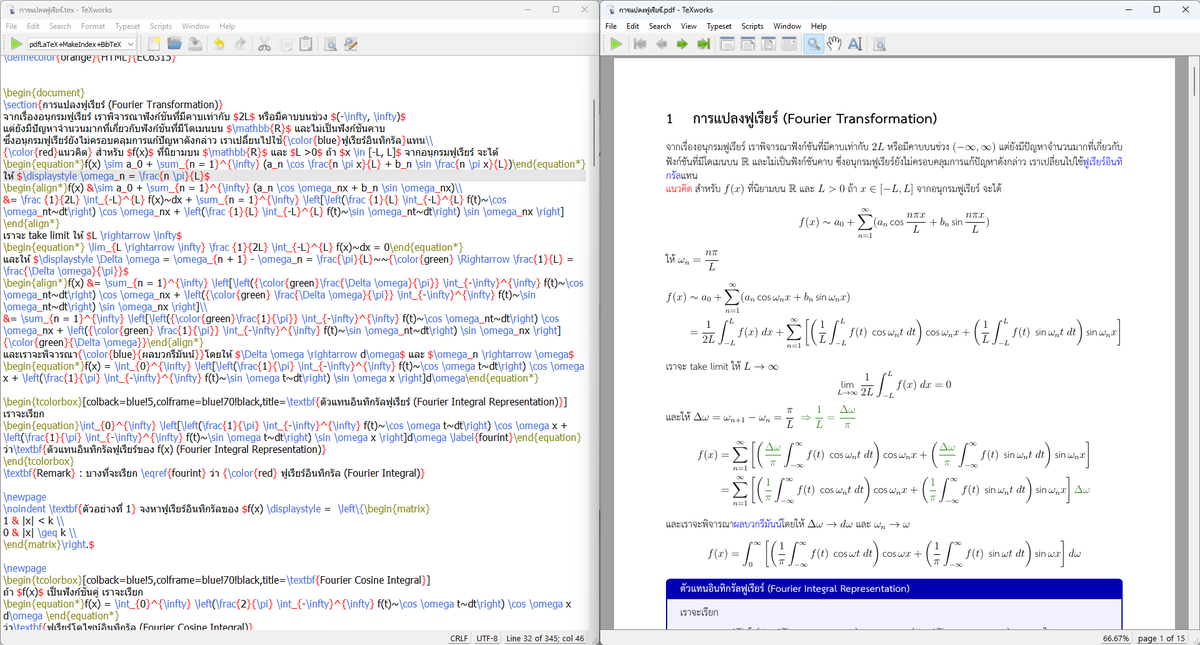Open the Scripts menu in the PDF window
Image resolution: width=1200 pixels, height=645 pixels.
[753, 26]
